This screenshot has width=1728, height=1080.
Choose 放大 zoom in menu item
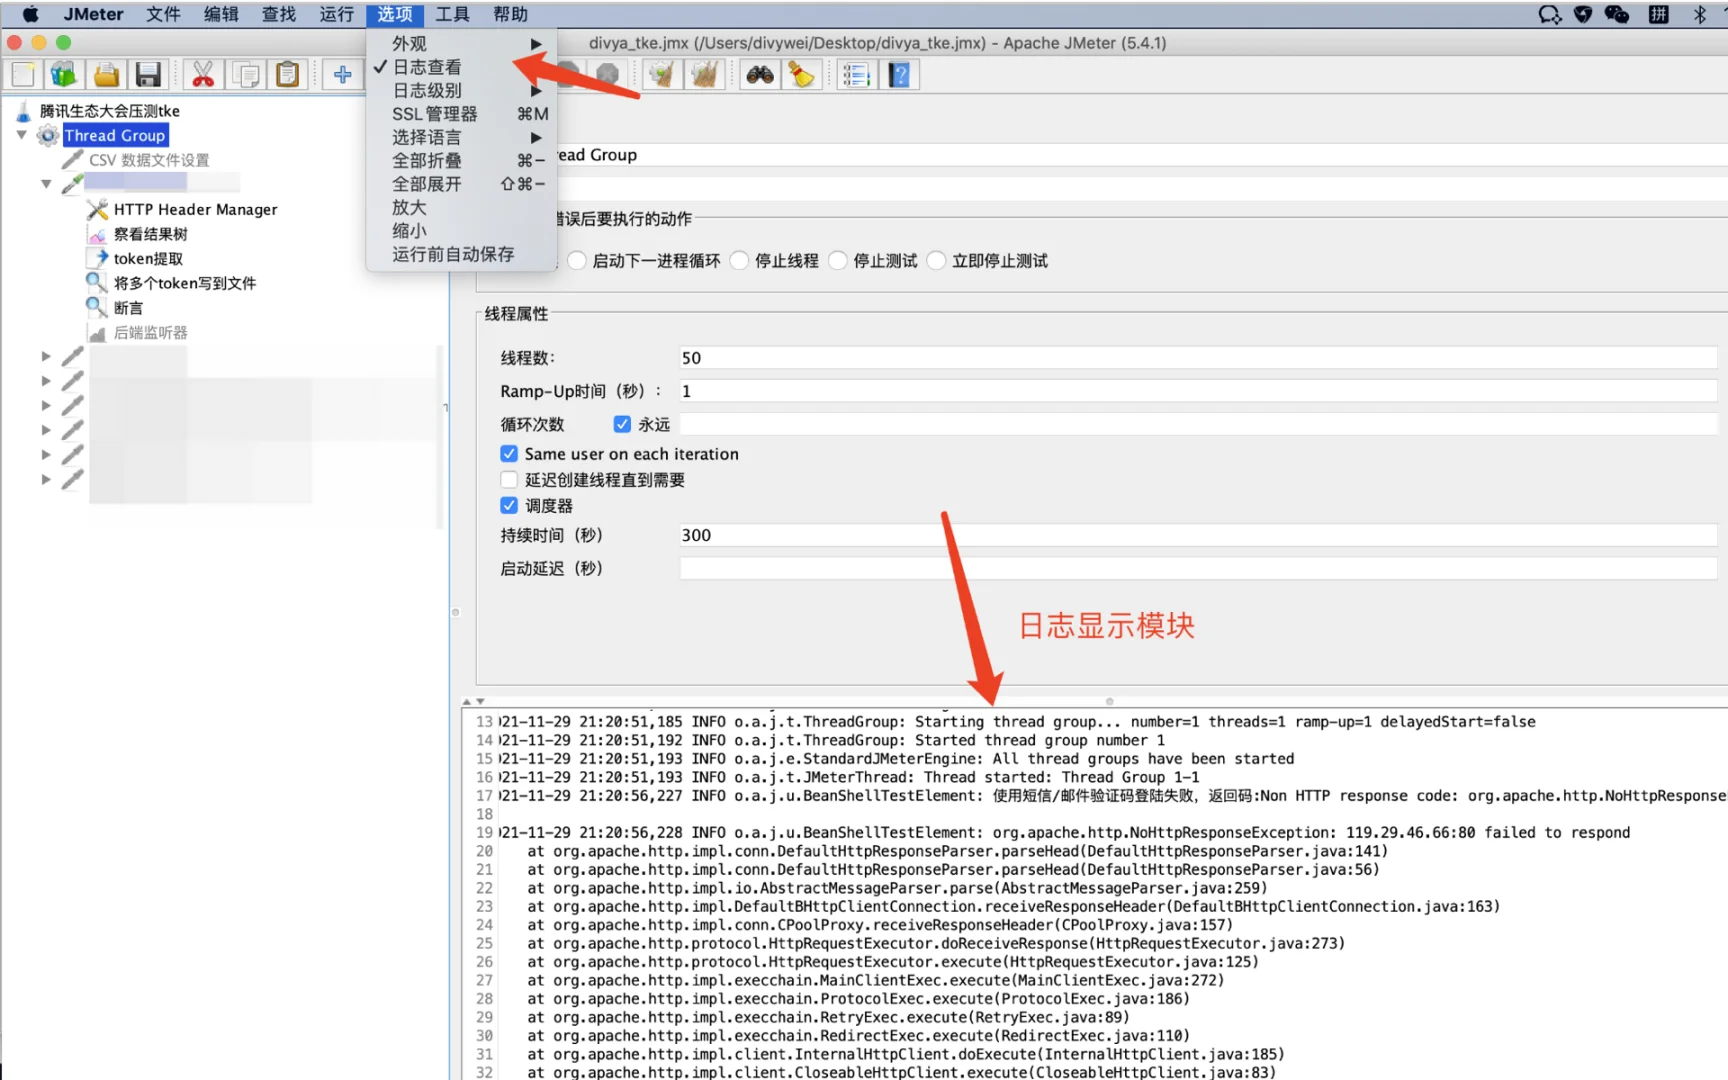point(460,207)
